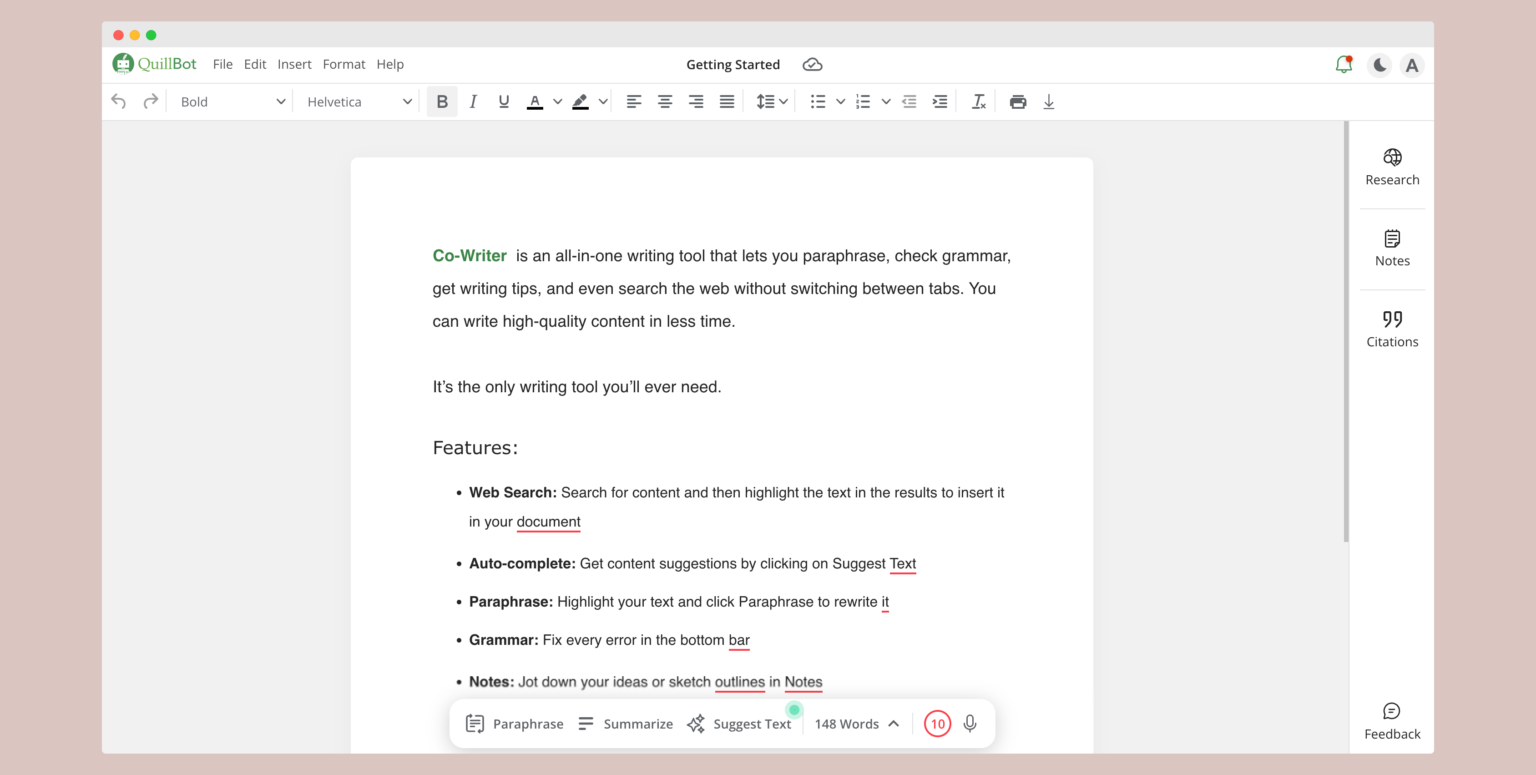
Task: Click the clear formatting icon
Action: click(979, 102)
